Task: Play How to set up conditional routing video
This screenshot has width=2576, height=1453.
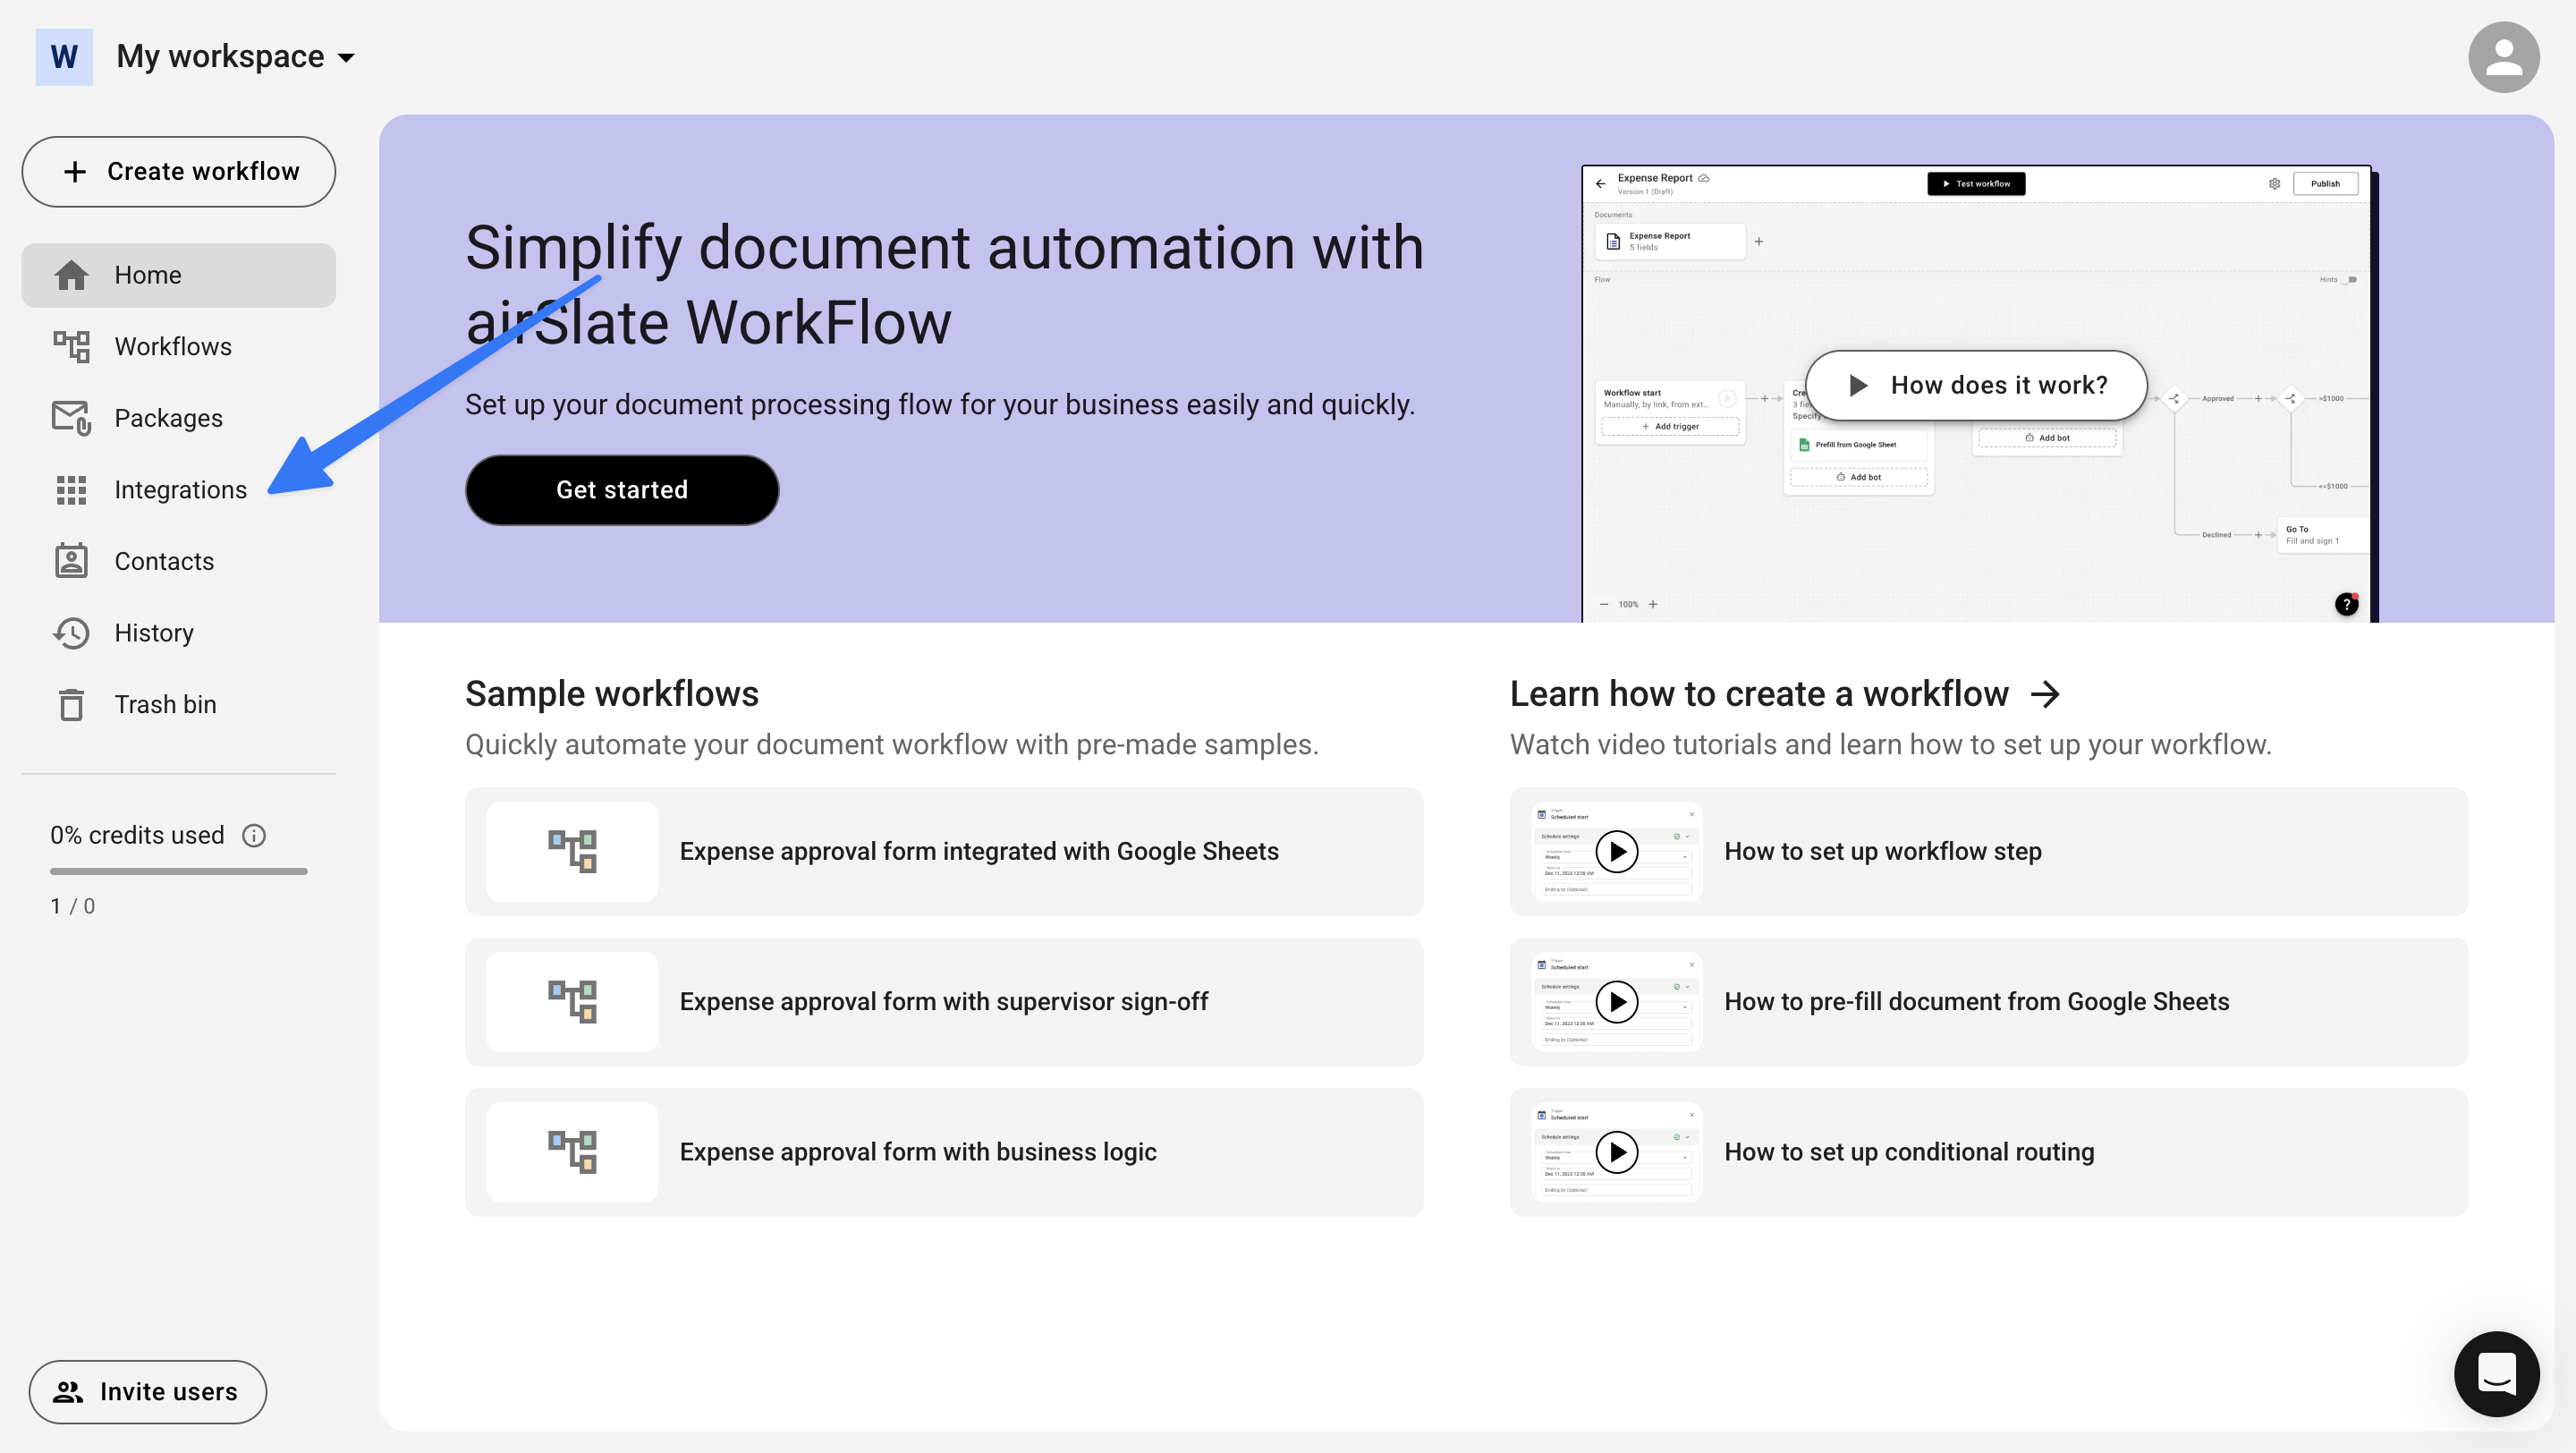Action: (1617, 1153)
